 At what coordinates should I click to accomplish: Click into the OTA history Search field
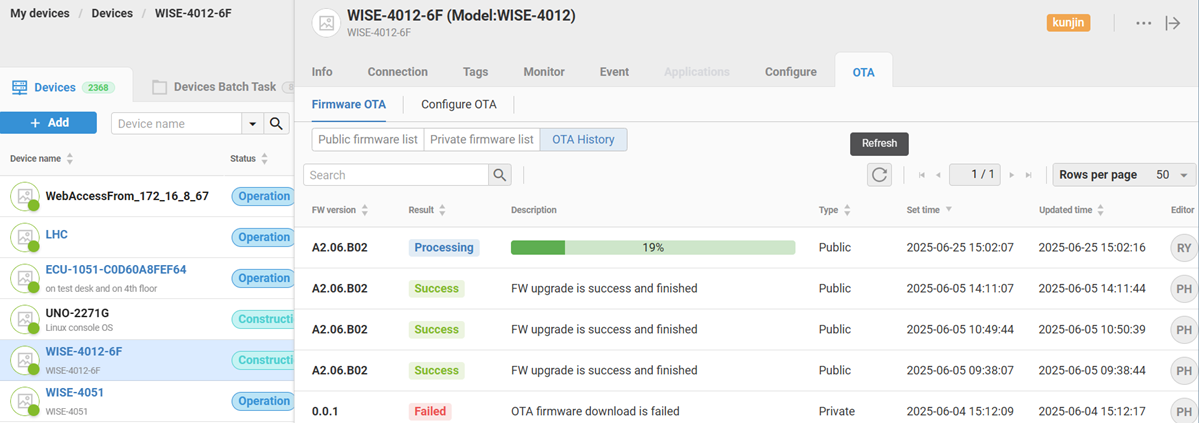396,175
